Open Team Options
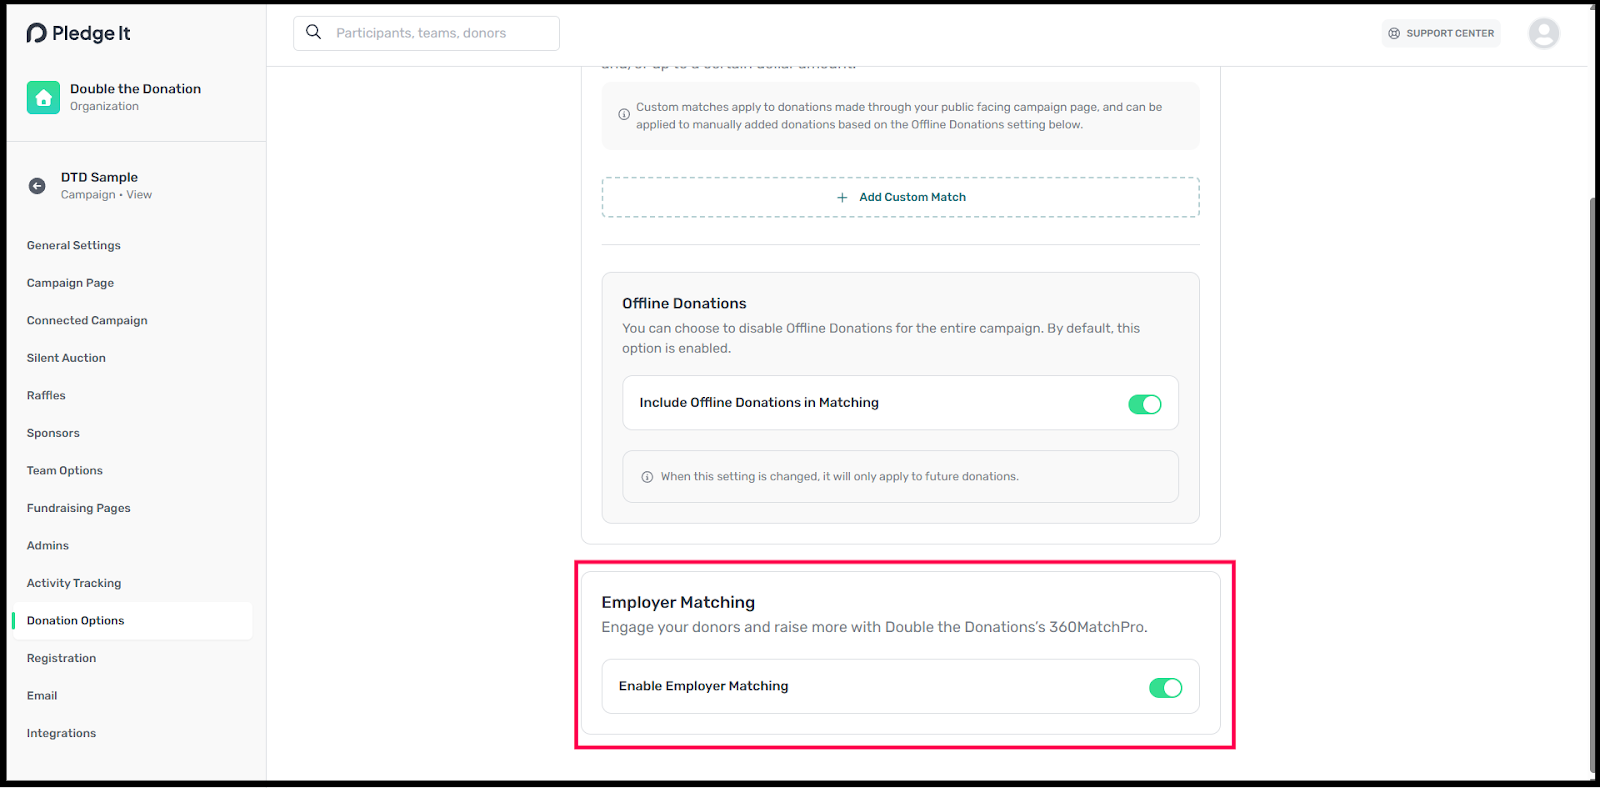The width and height of the screenshot is (1600, 788). pyautogui.click(x=65, y=470)
